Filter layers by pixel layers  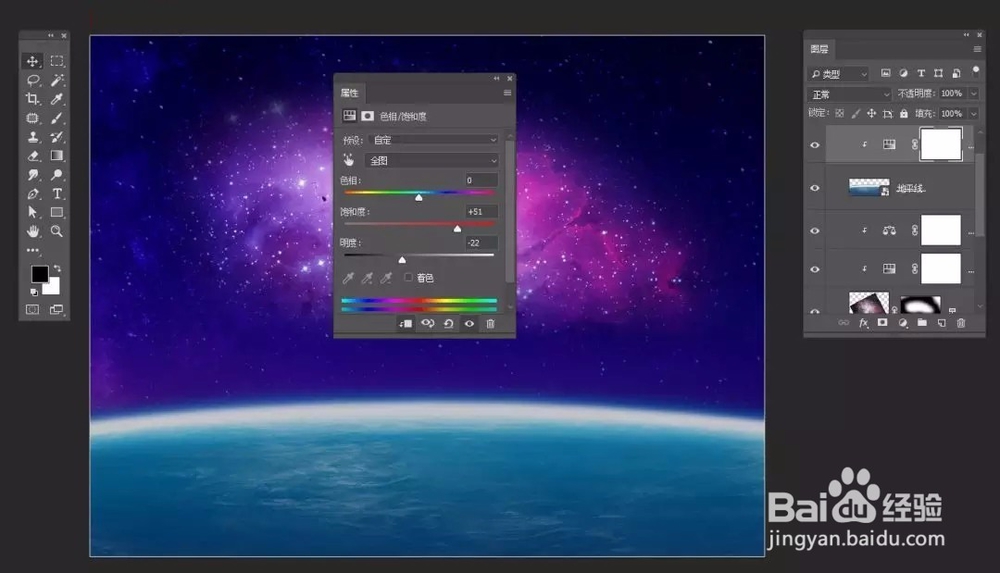pyautogui.click(x=886, y=73)
